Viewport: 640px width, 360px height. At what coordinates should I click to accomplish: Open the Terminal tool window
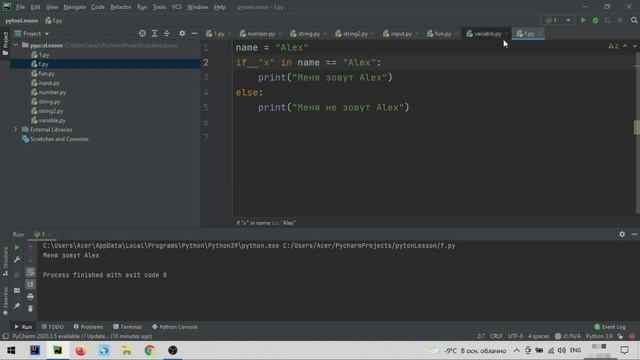point(127,327)
